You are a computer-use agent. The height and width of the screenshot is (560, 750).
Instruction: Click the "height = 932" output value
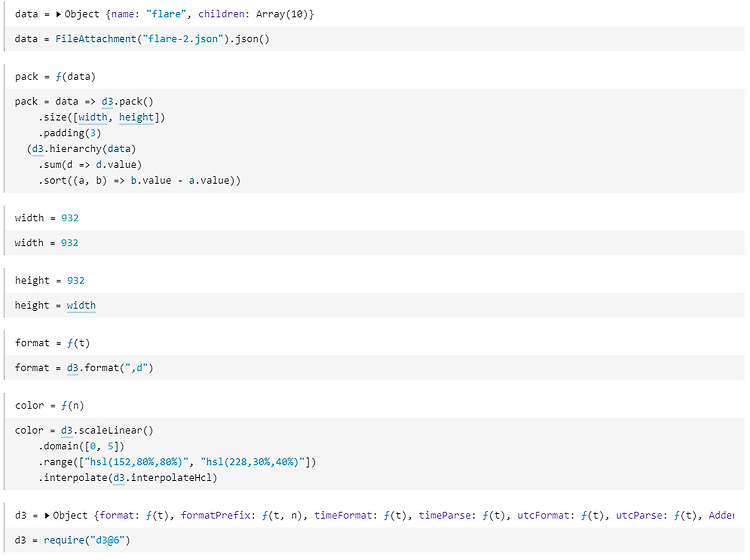[76, 281]
